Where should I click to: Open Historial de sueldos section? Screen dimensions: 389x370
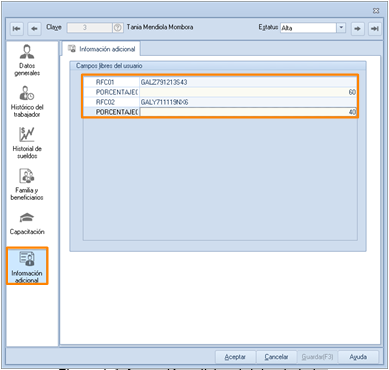coord(27,143)
